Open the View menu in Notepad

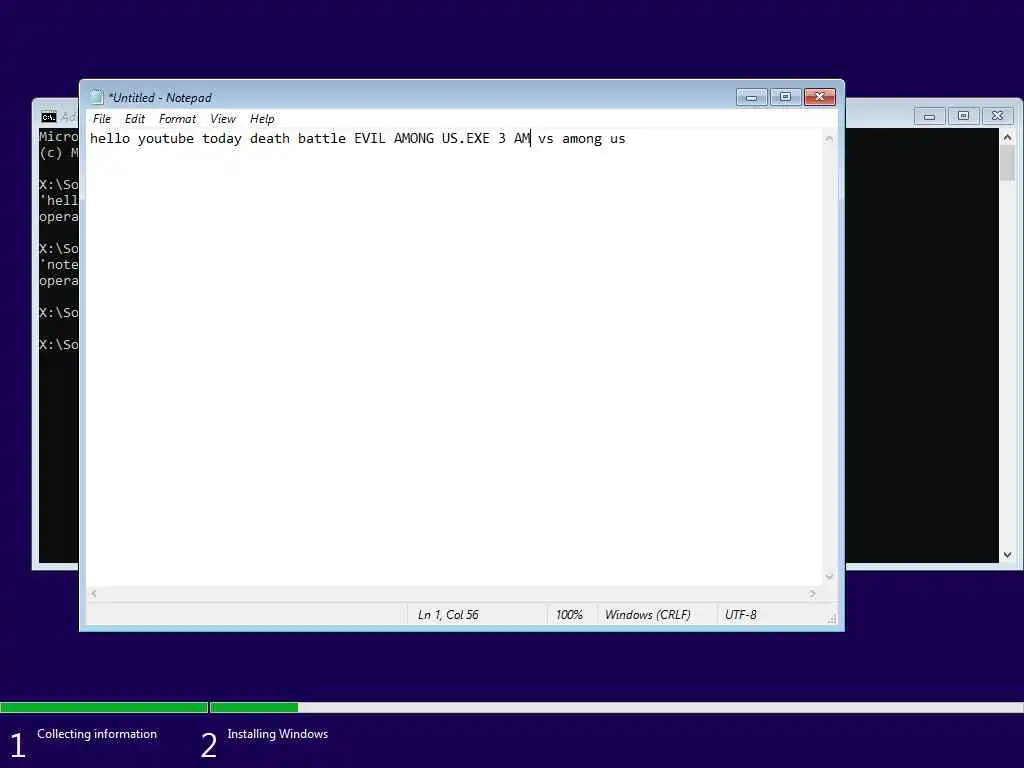click(x=223, y=119)
